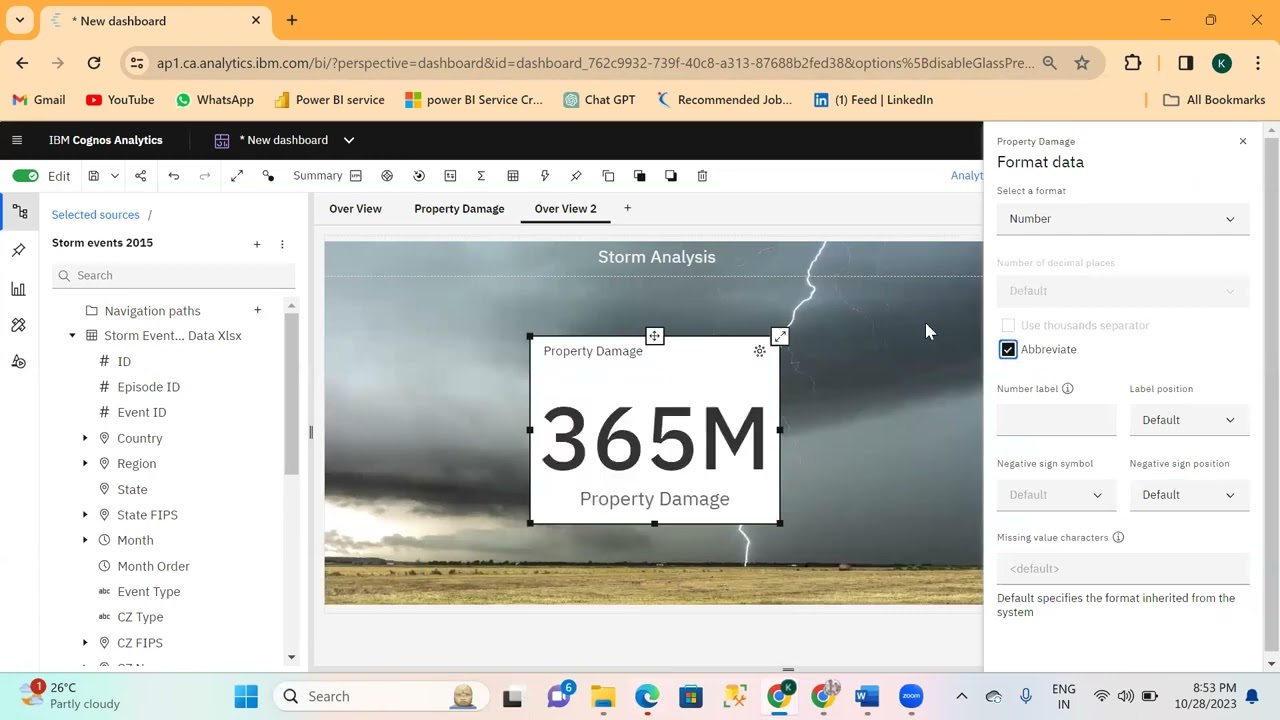Expand the Month field
Viewport: 1280px width, 720px height.
tap(85, 540)
